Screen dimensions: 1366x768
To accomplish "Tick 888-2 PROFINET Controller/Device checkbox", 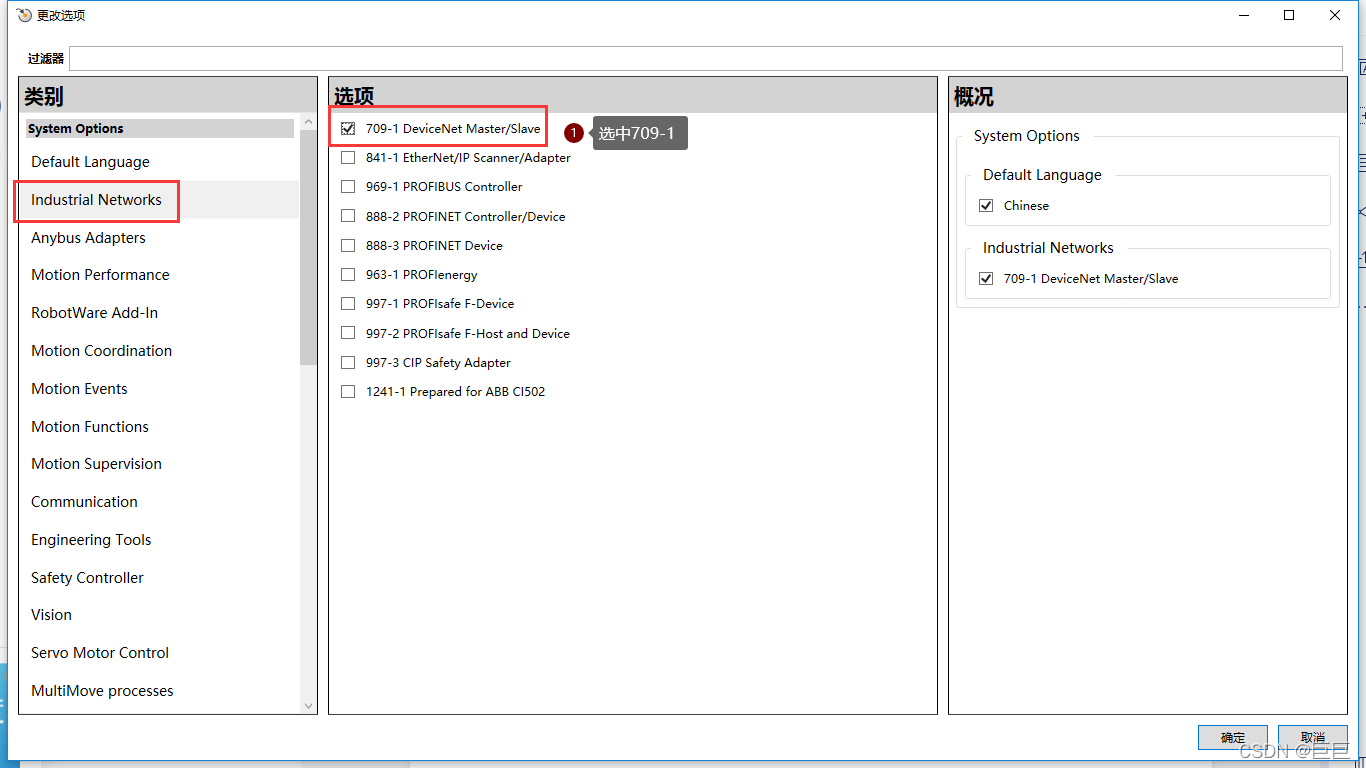I will [348, 216].
